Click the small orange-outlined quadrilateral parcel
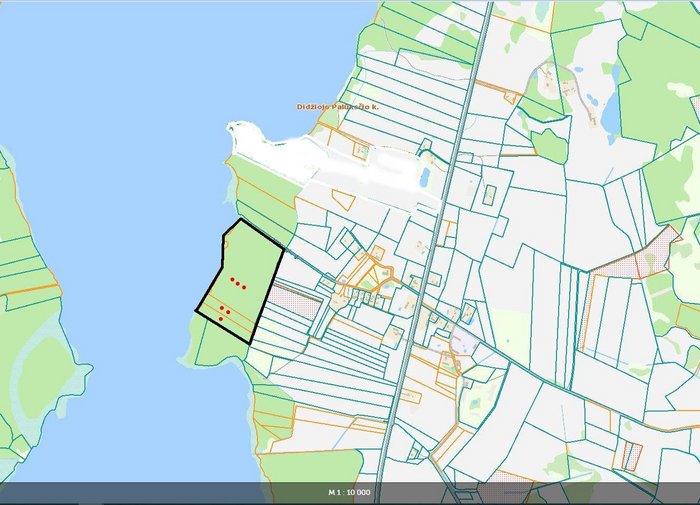This screenshot has width=700, height=505. (x=343, y=199)
